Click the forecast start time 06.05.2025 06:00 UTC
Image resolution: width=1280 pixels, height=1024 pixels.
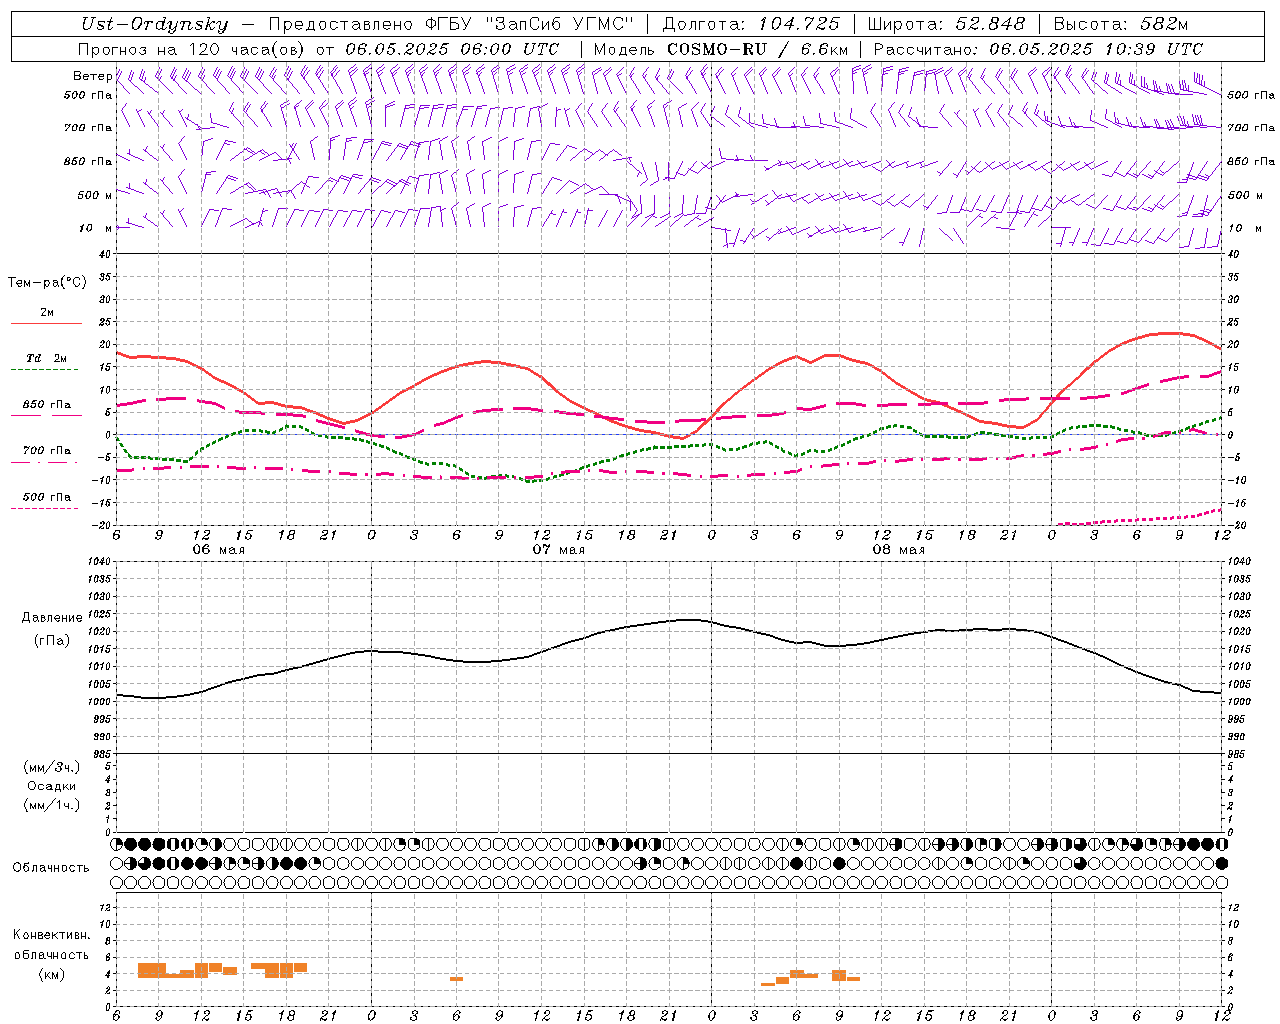pyautogui.click(x=452, y=49)
